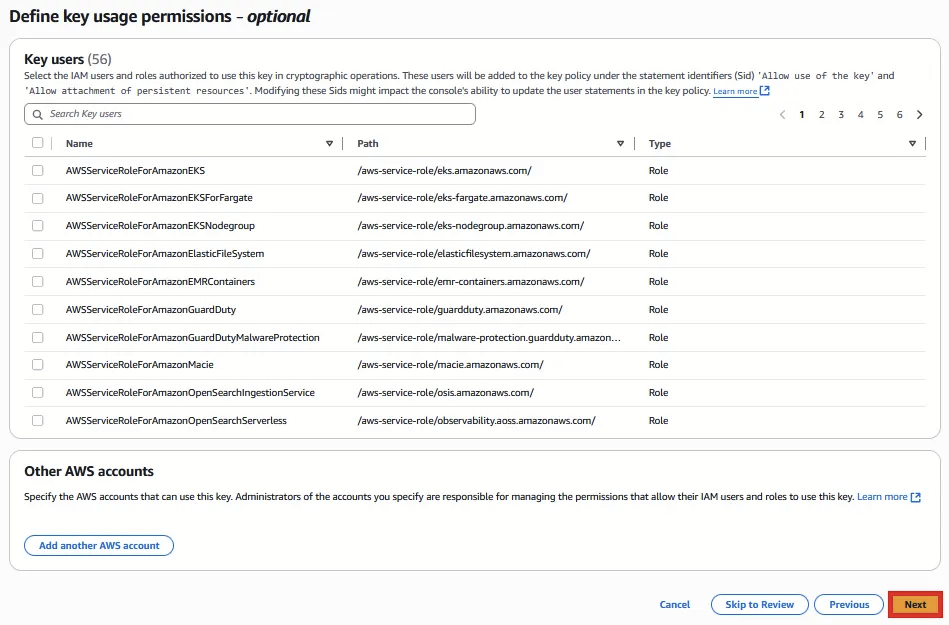Image resolution: width=949 pixels, height=625 pixels.
Task: Tick the AWSServiceRoleForAmazonGuardDuty checkbox
Action: [38, 310]
